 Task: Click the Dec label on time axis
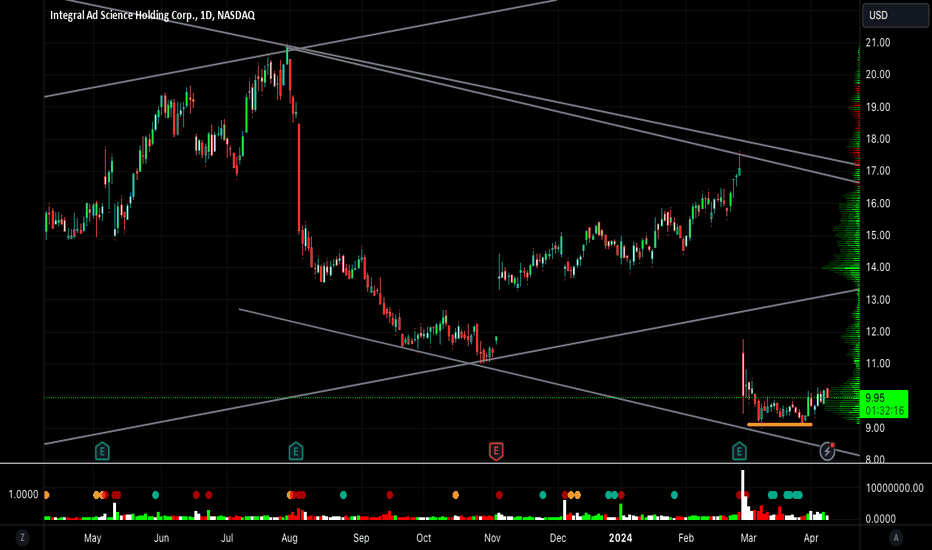click(x=558, y=538)
